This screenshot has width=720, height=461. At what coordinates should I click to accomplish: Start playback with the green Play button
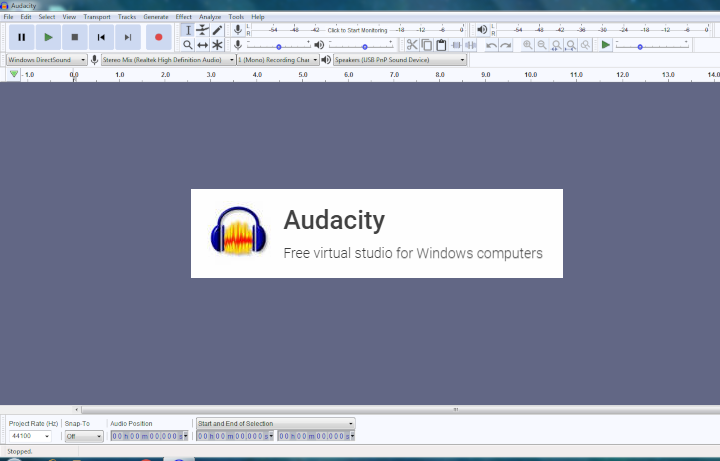48,37
